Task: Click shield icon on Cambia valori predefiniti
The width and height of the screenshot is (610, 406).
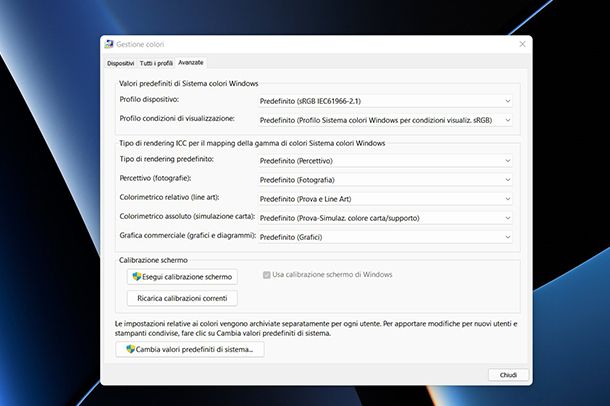Action: coord(131,349)
